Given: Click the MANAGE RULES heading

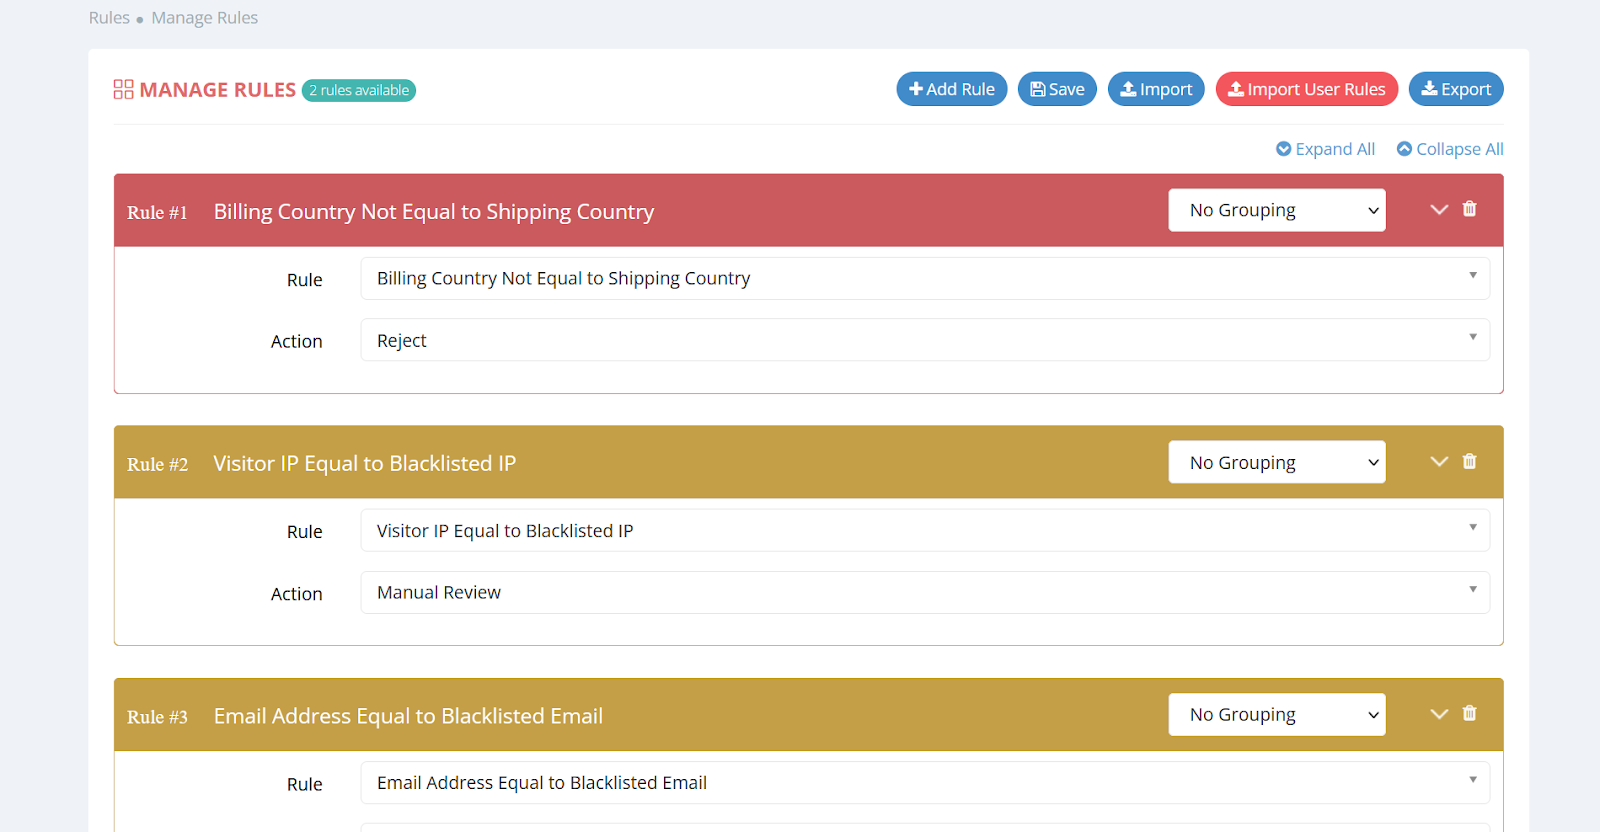Looking at the screenshot, I should (x=217, y=90).
